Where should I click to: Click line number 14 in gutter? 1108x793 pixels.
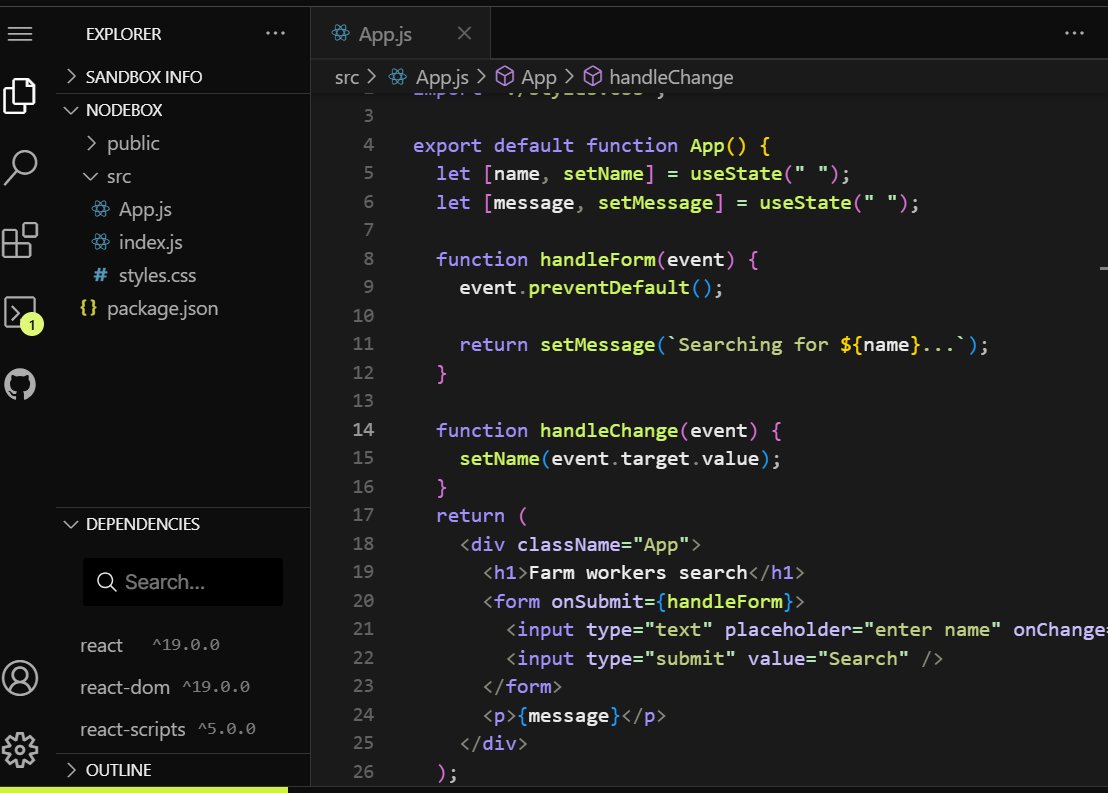363,430
